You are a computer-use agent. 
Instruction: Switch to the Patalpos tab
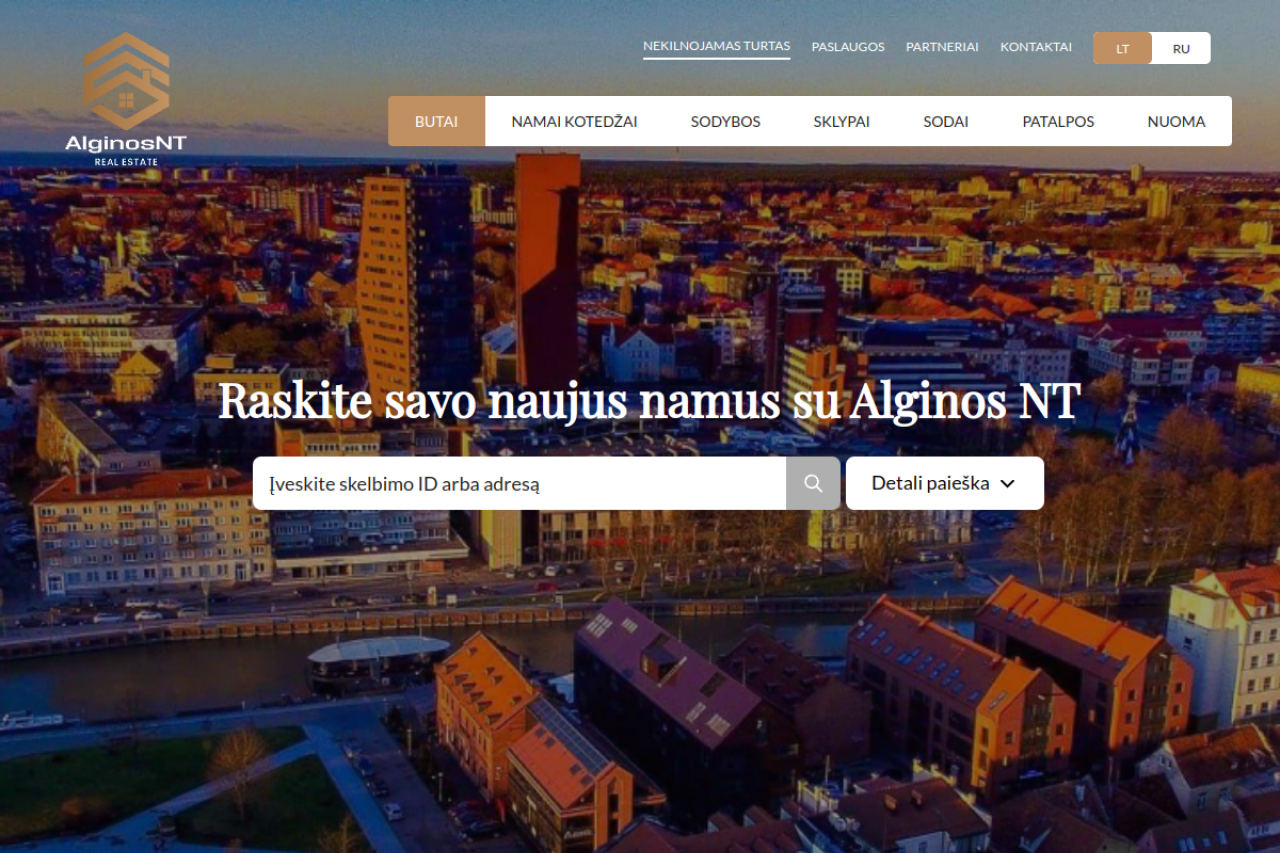click(x=1058, y=121)
